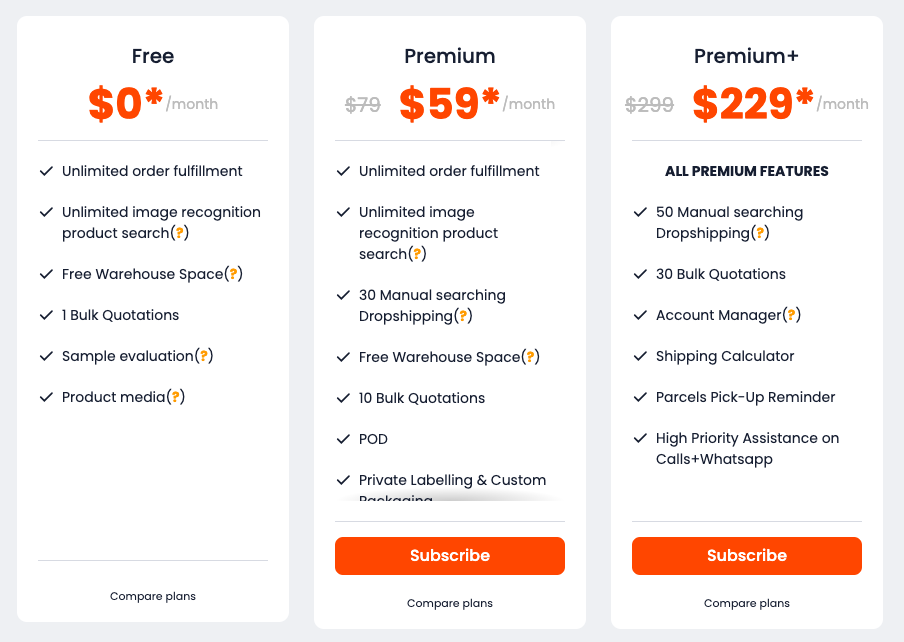Click help icon for 30 Manual searching Dropshipping
This screenshot has width=904, height=642.
[x=463, y=316]
